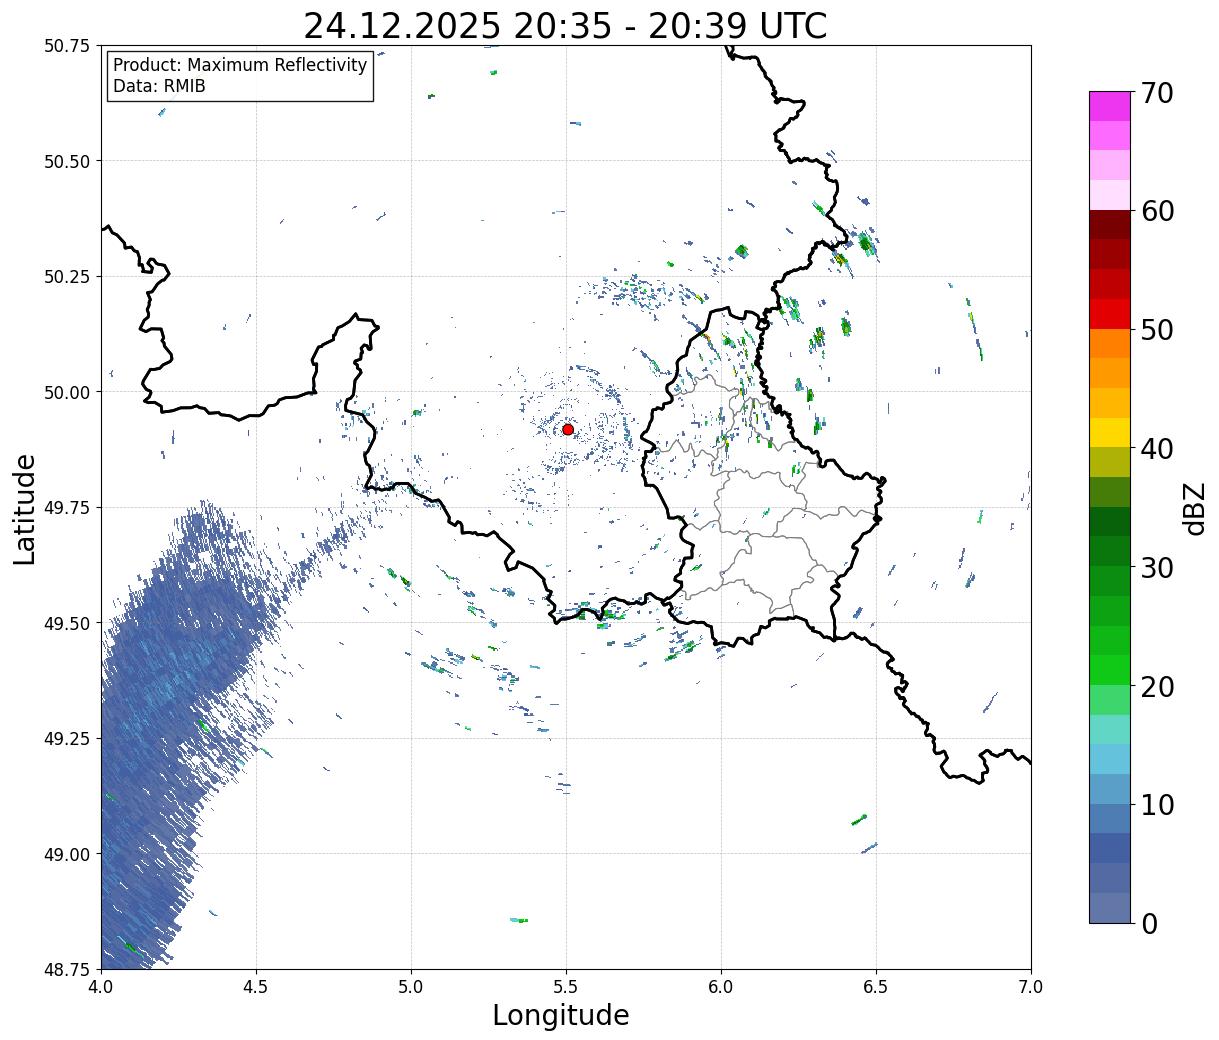The image size is (1219, 1040).
Task: Click the colorbar tick label 20
Action: [x=1156, y=687]
